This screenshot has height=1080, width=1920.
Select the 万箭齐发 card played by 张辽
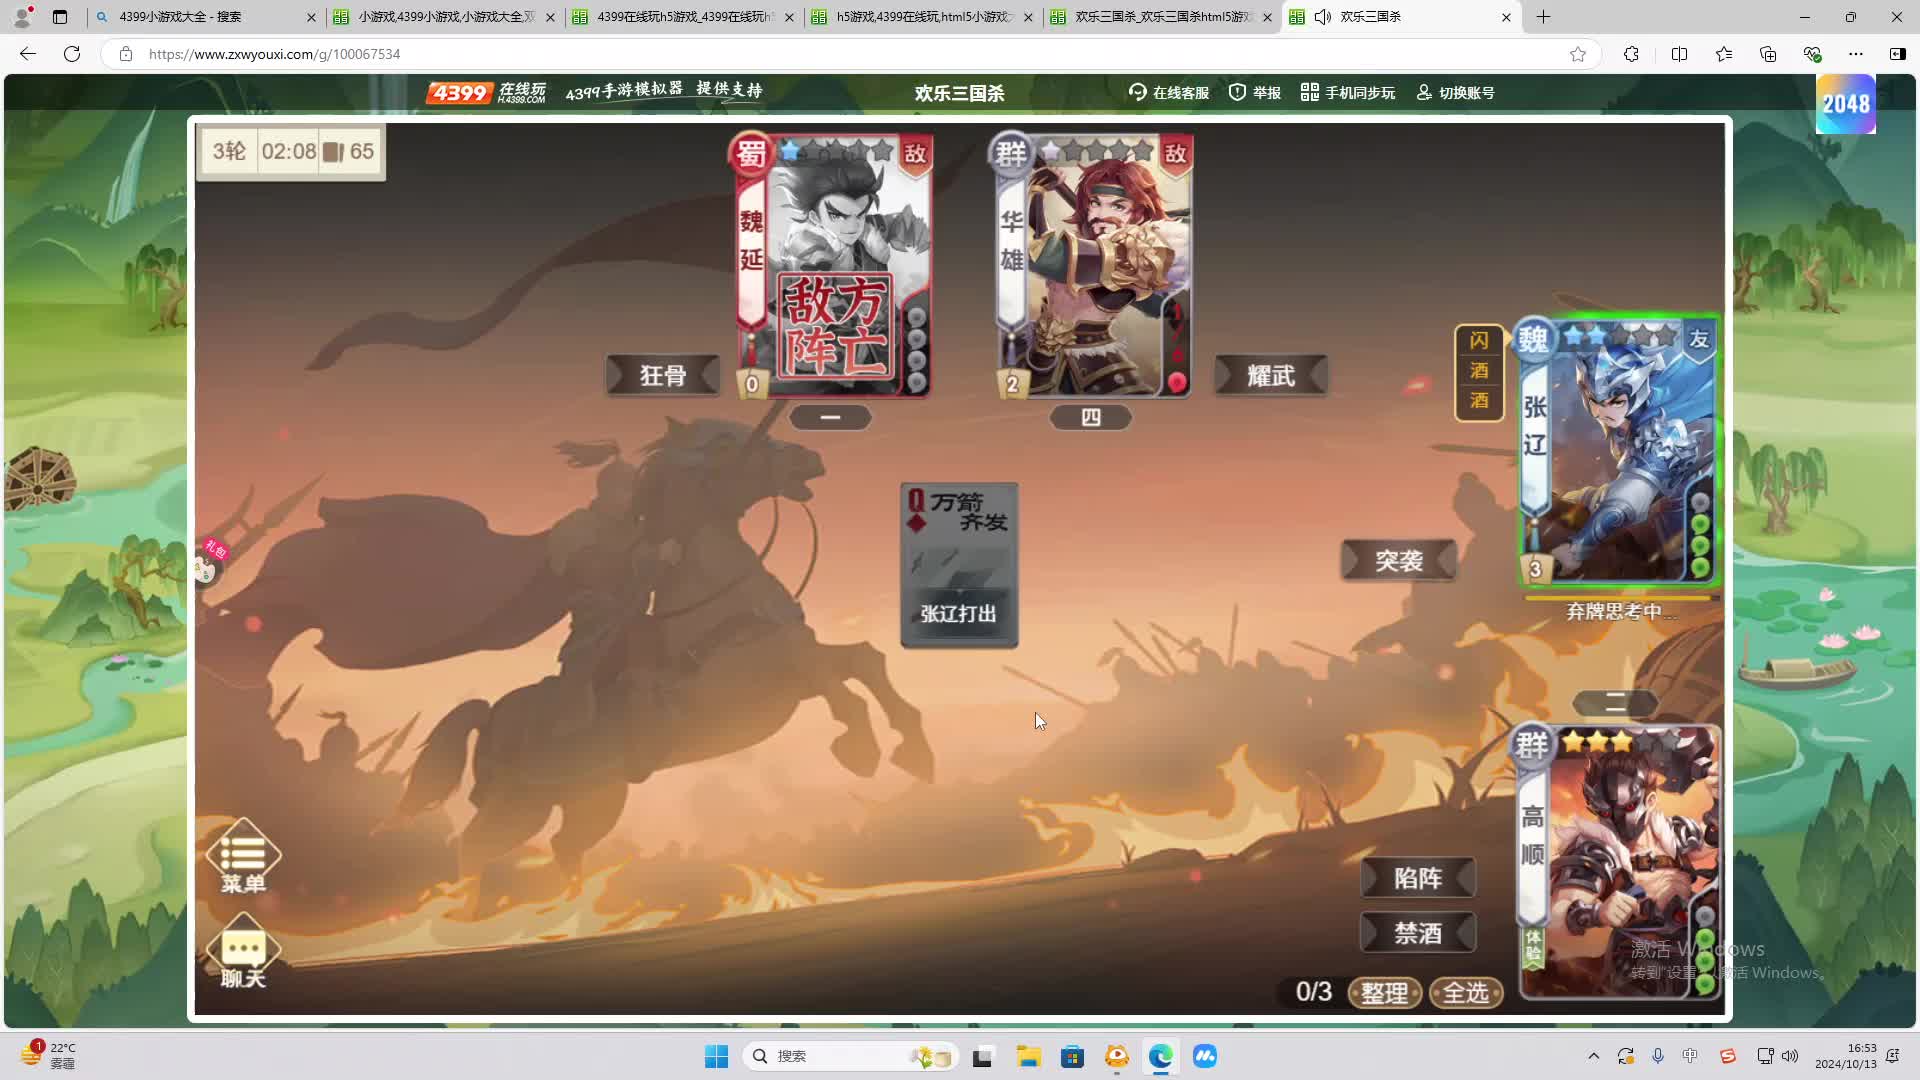[958, 560]
